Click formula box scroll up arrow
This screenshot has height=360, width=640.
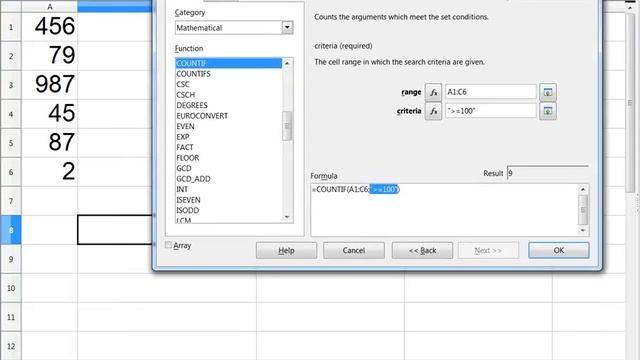583,189
